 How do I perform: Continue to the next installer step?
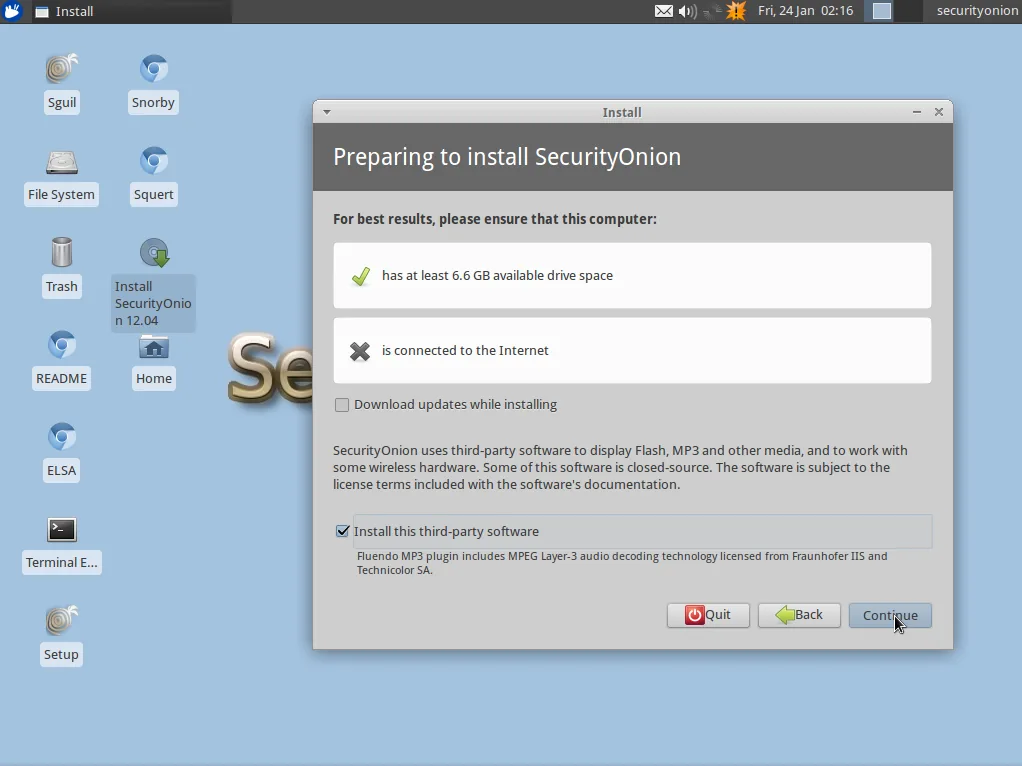point(890,615)
